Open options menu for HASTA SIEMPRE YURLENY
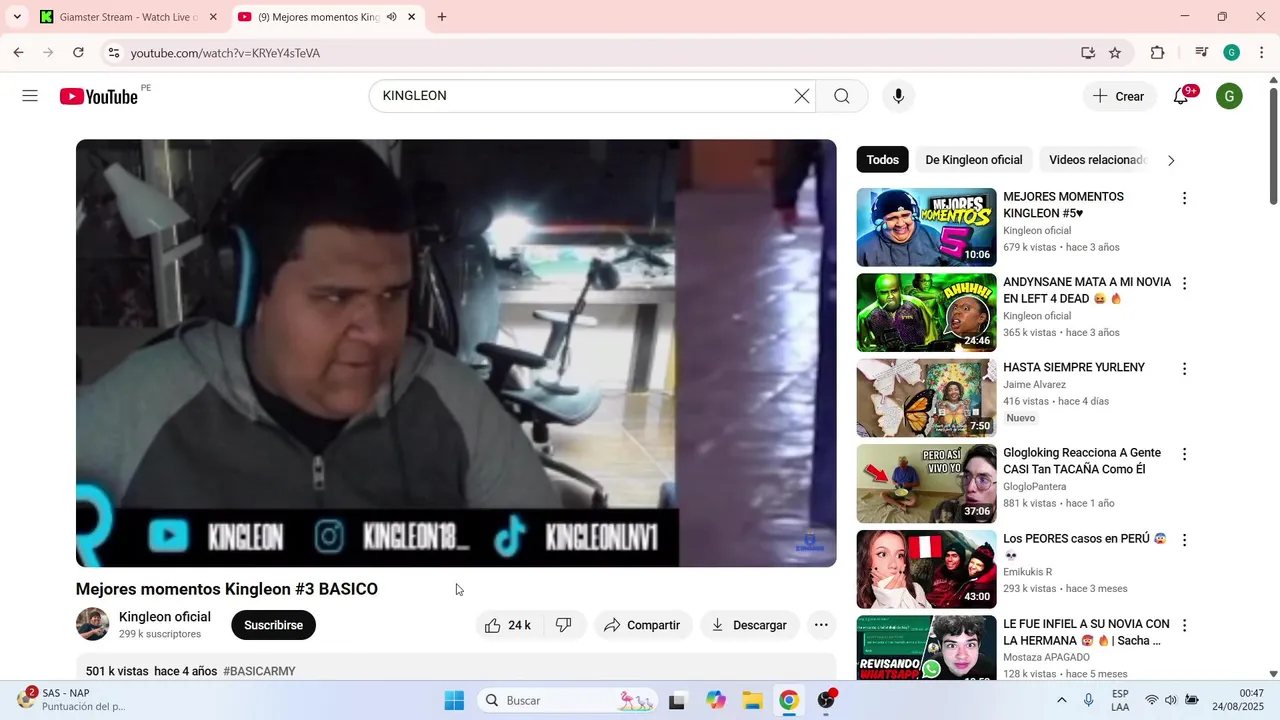Image resolution: width=1280 pixels, height=720 pixels. pos(1184,369)
